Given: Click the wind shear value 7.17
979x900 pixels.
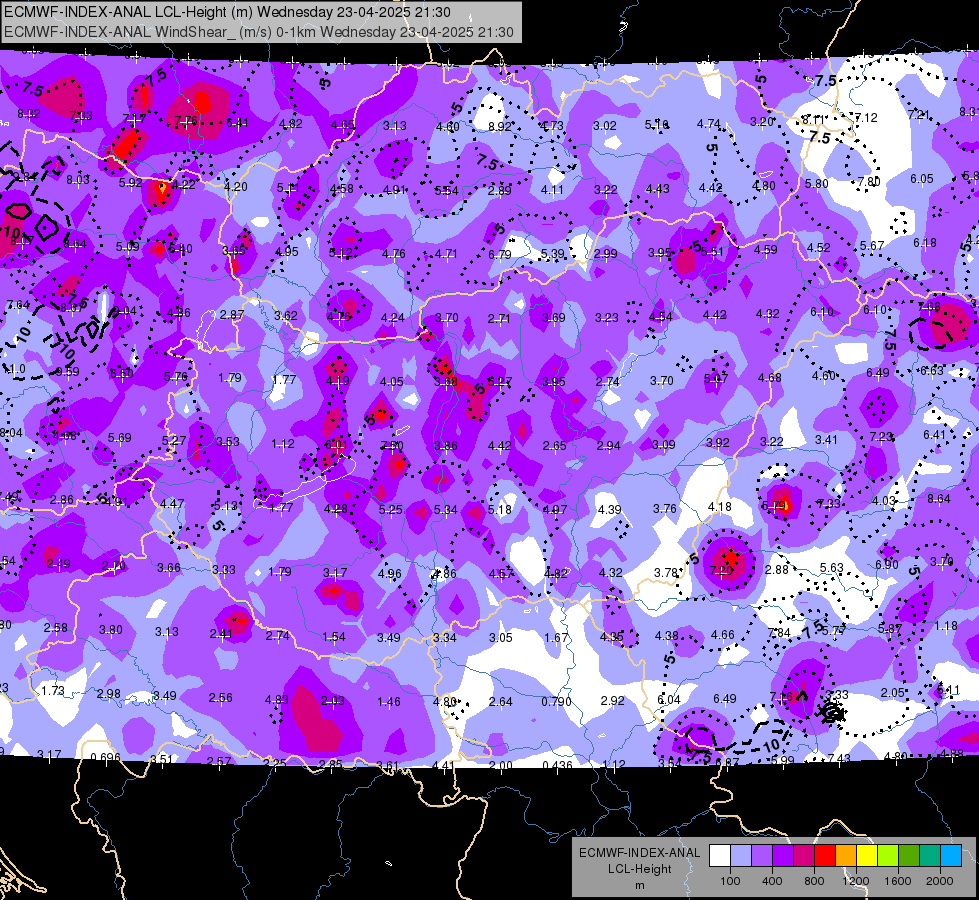Looking at the screenshot, I should (x=134, y=118).
